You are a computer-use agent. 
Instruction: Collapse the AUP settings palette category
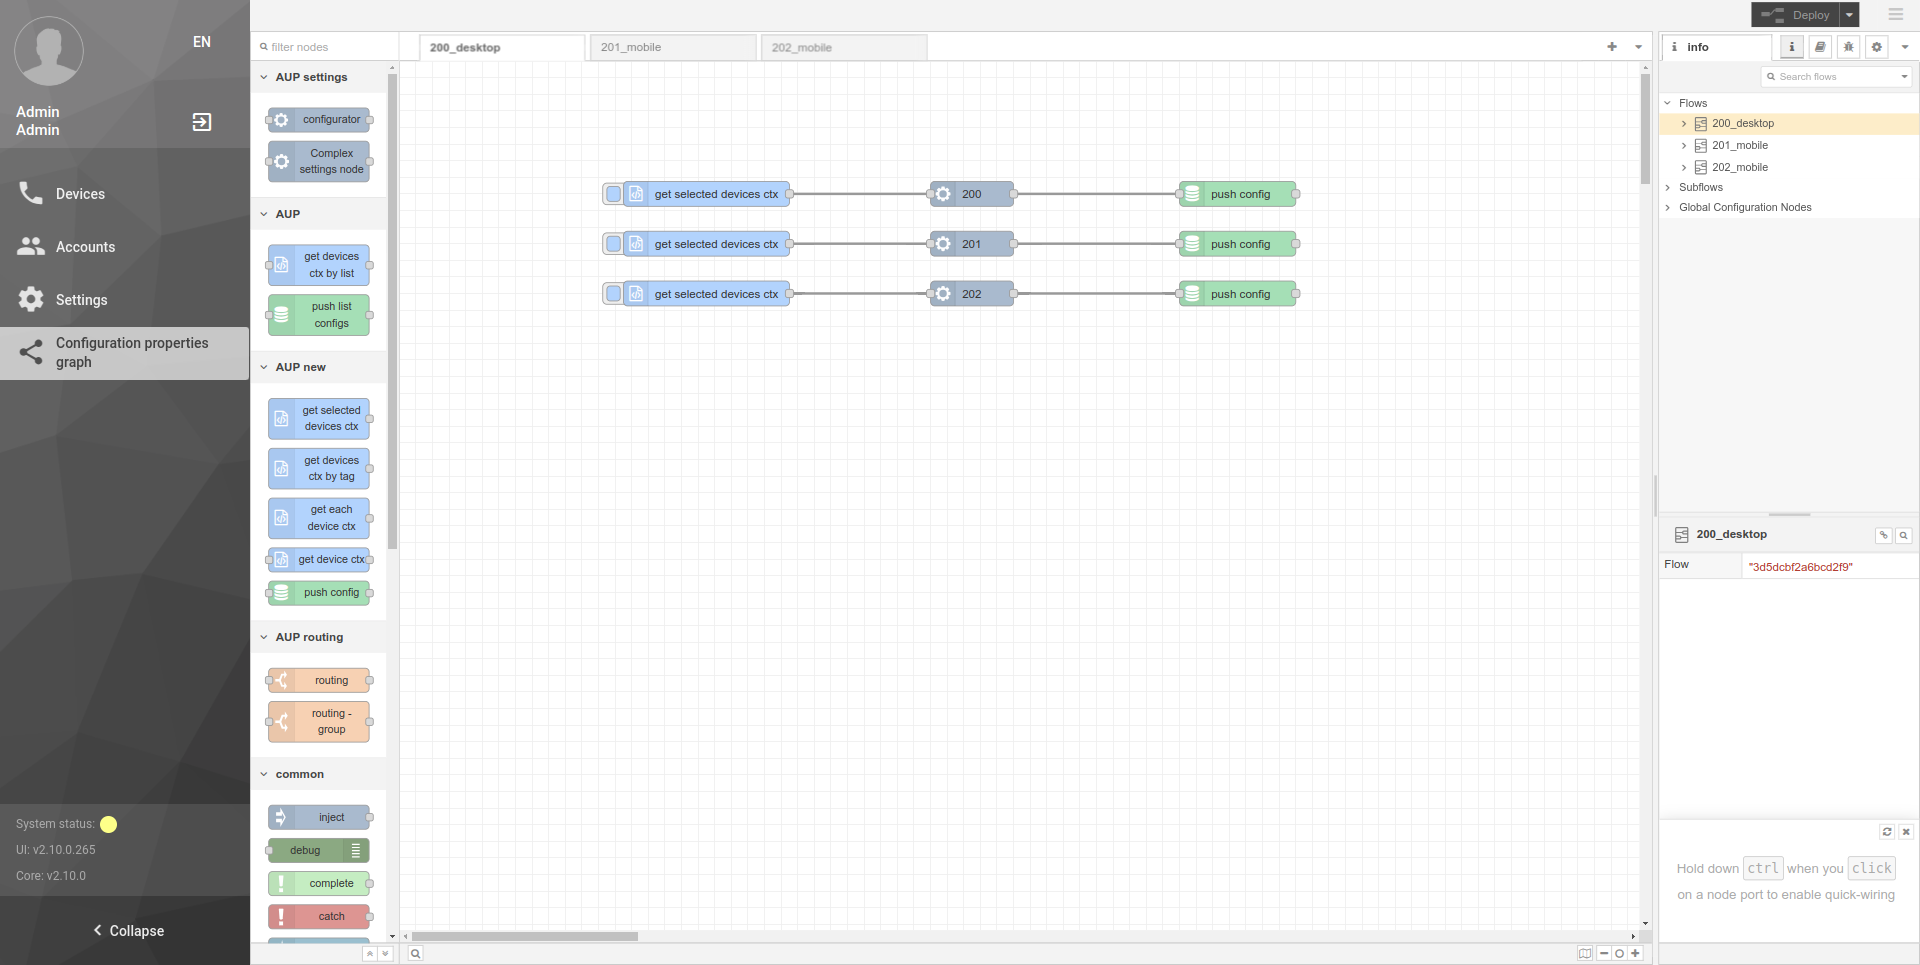click(x=318, y=77)
